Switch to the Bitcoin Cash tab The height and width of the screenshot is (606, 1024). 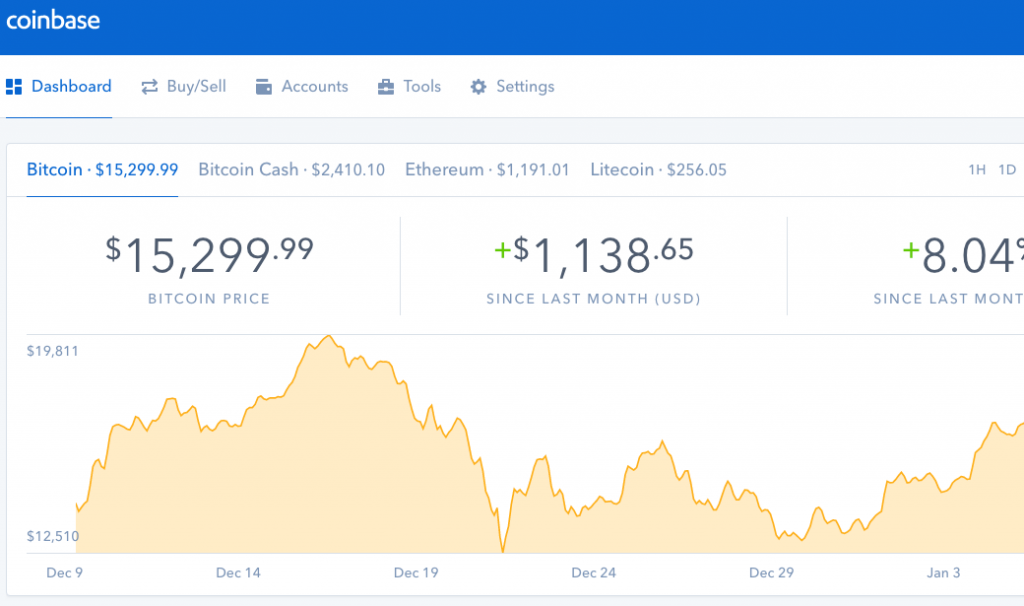click(x=291, y=170)
